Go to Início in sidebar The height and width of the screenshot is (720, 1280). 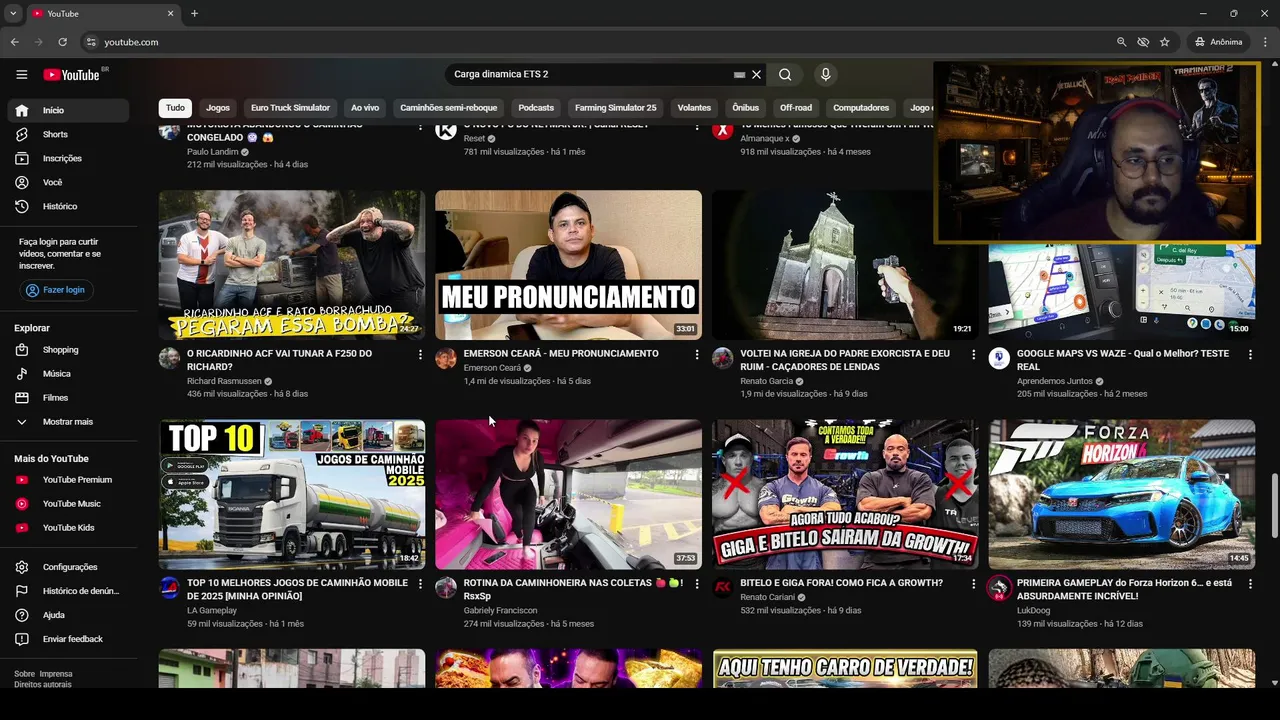pos(68,110)
